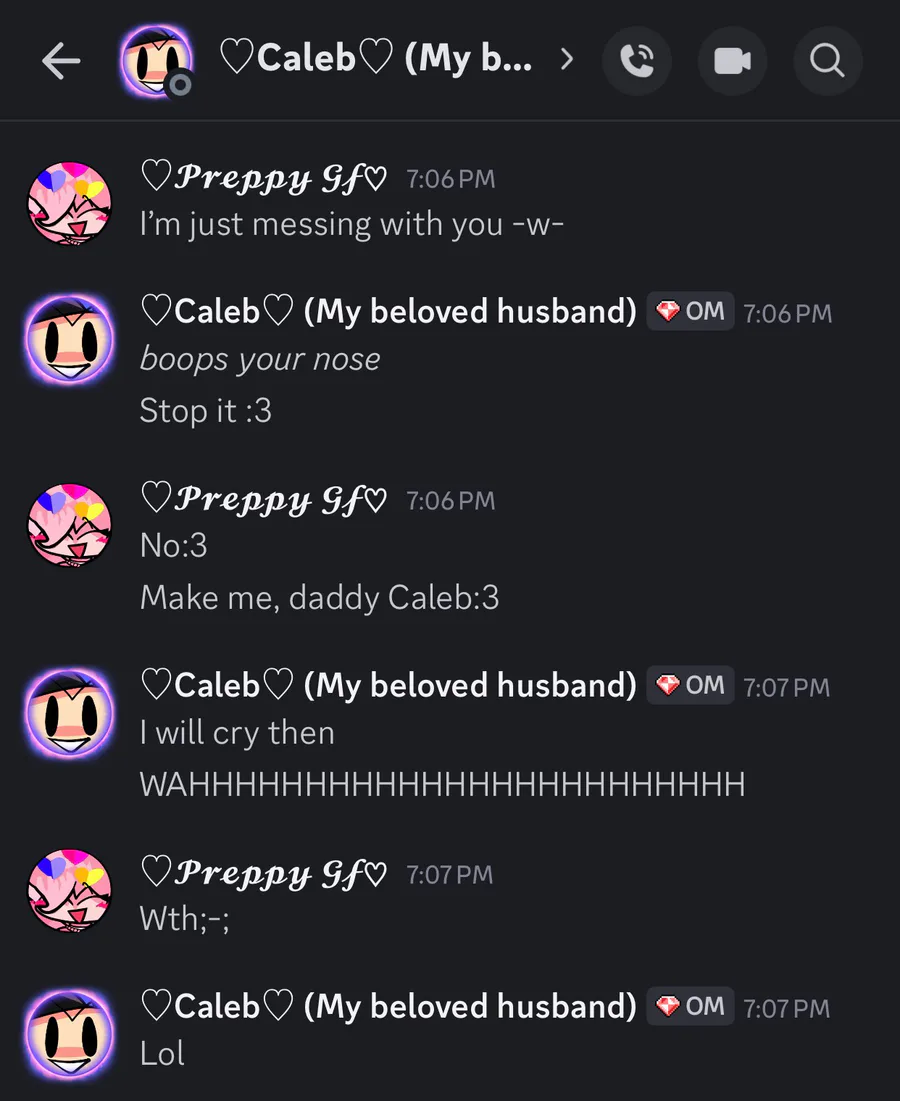Start a voice call with Caleb
The height and width of the screenshot is (1101, 900).
[x=637, y=61]
